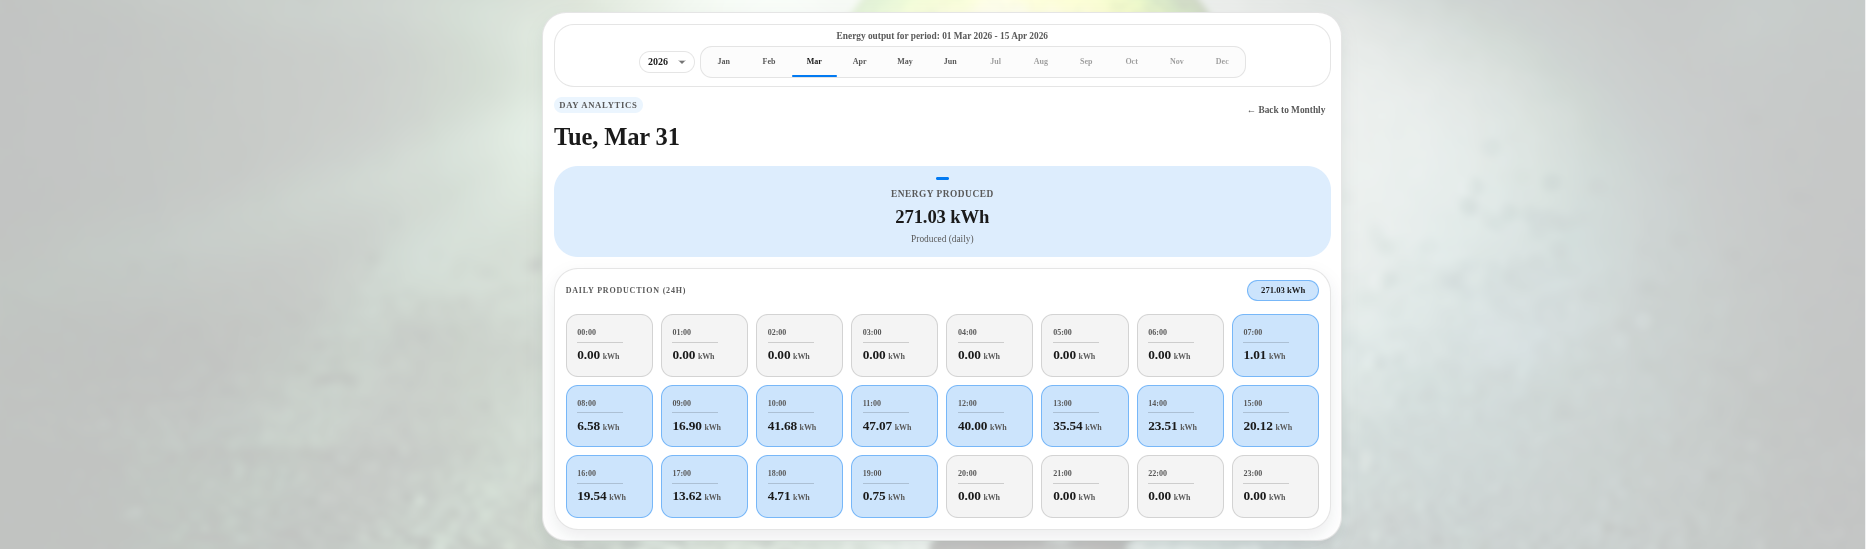Click the 271.03 kWh total pill badge
This screenshot has height=549, width=1866.
[x=1283, y=290]
